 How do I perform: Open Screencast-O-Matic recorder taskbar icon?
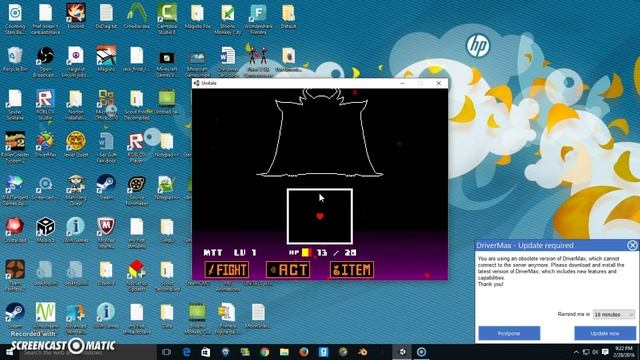coord(422,352)
